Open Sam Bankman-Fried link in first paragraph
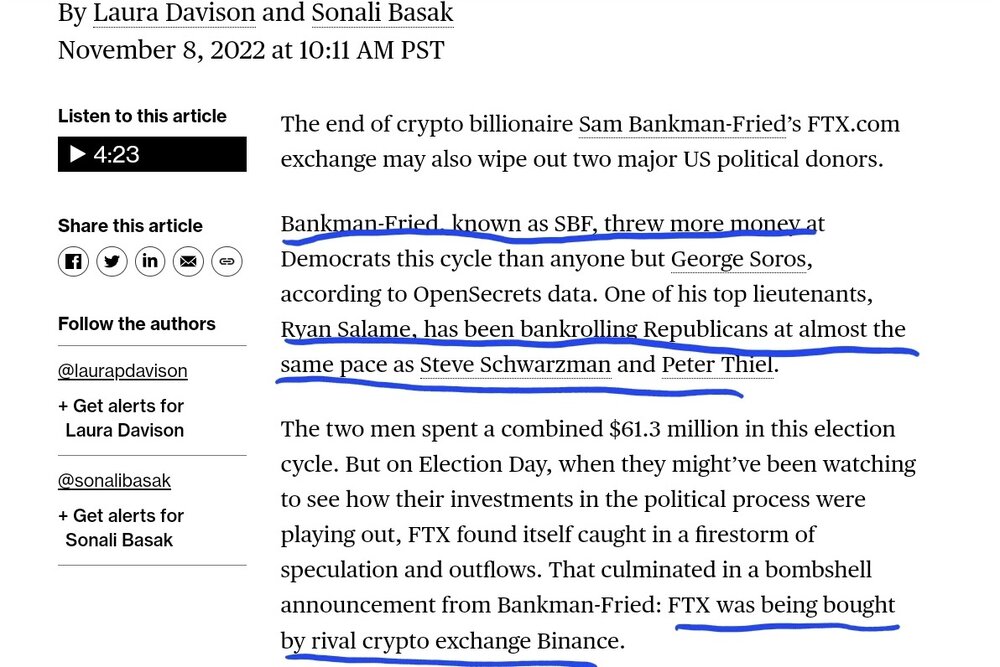This screenshot has width=1000, height=667. [x=677, y=125]
